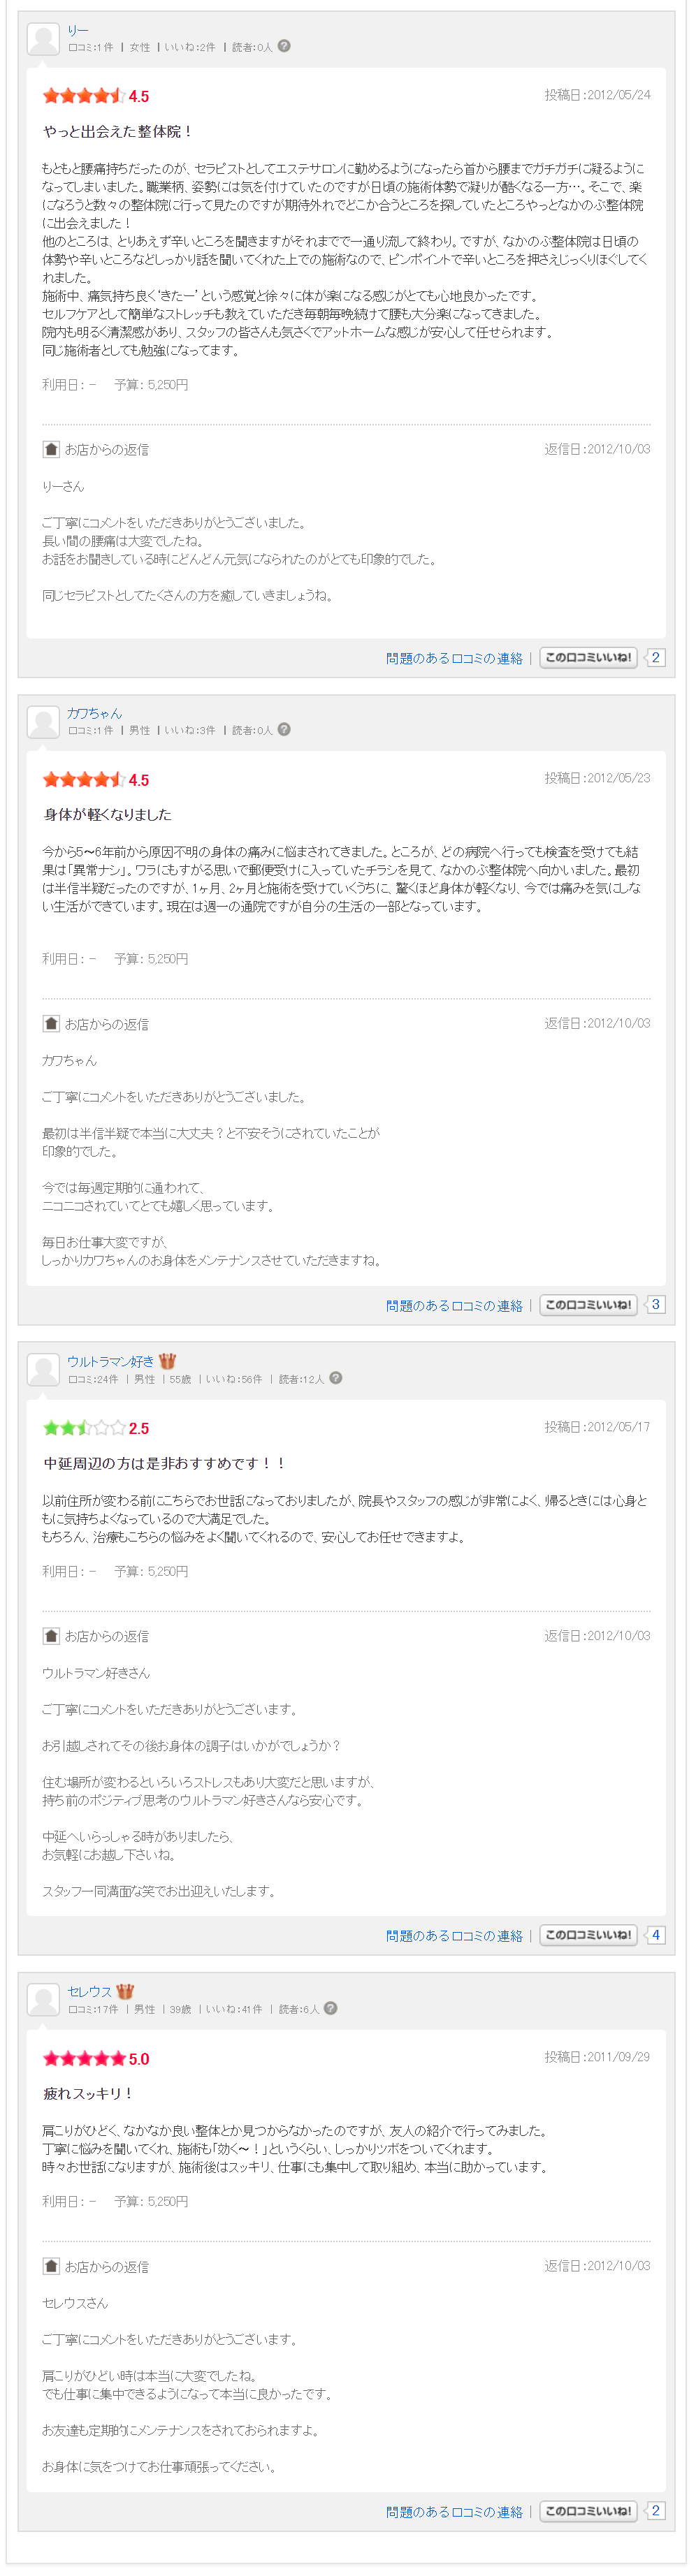The image size is (696, 2576).
Task: Click the crown badge next to セレウス
Action: [x=125, y=1990]
